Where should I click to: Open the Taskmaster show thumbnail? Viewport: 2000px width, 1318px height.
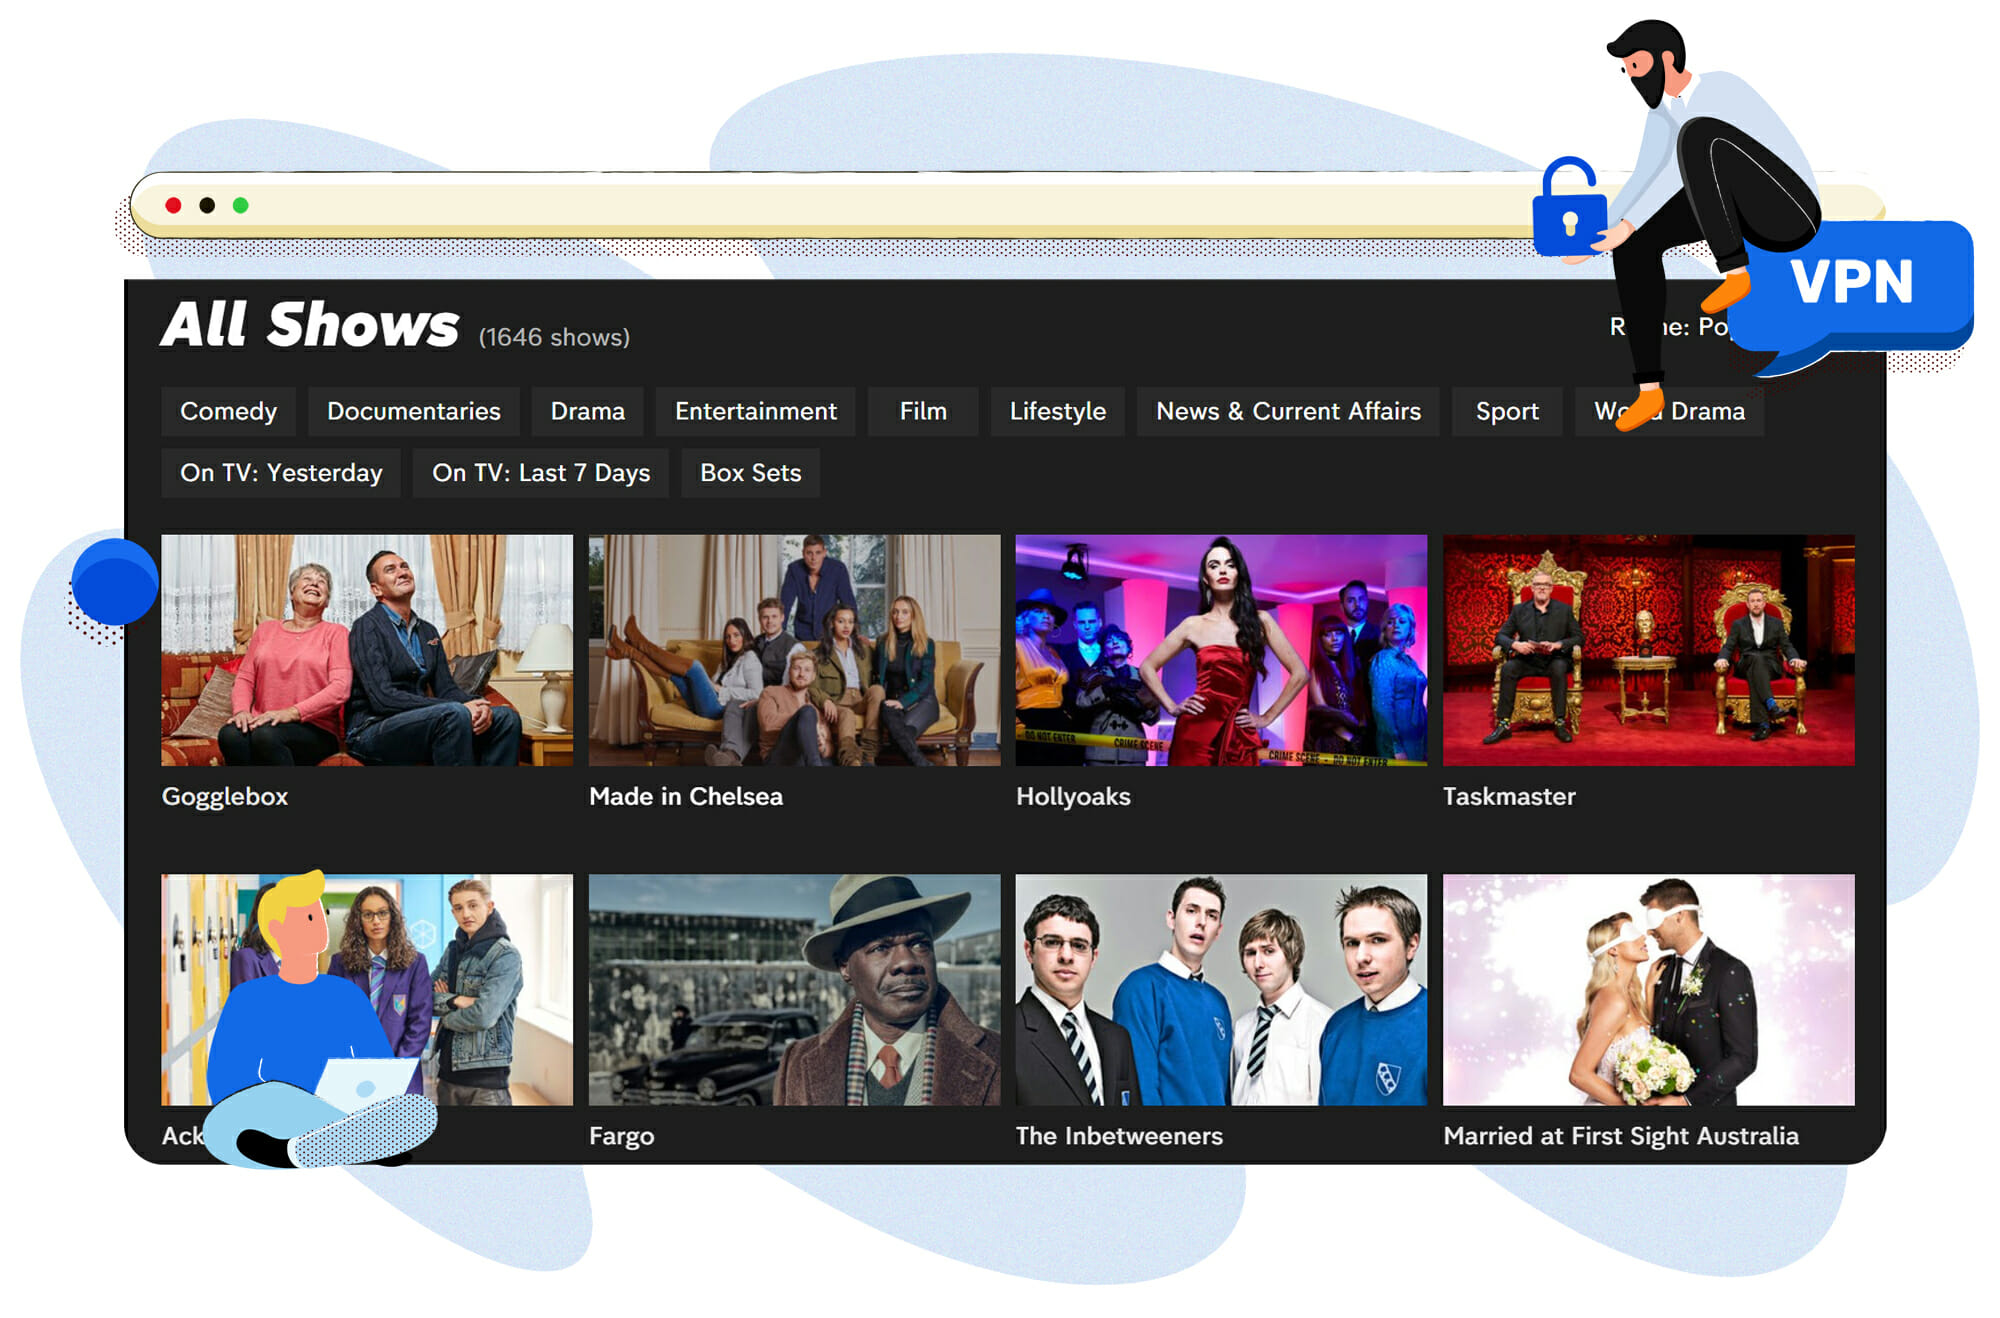1648,650
